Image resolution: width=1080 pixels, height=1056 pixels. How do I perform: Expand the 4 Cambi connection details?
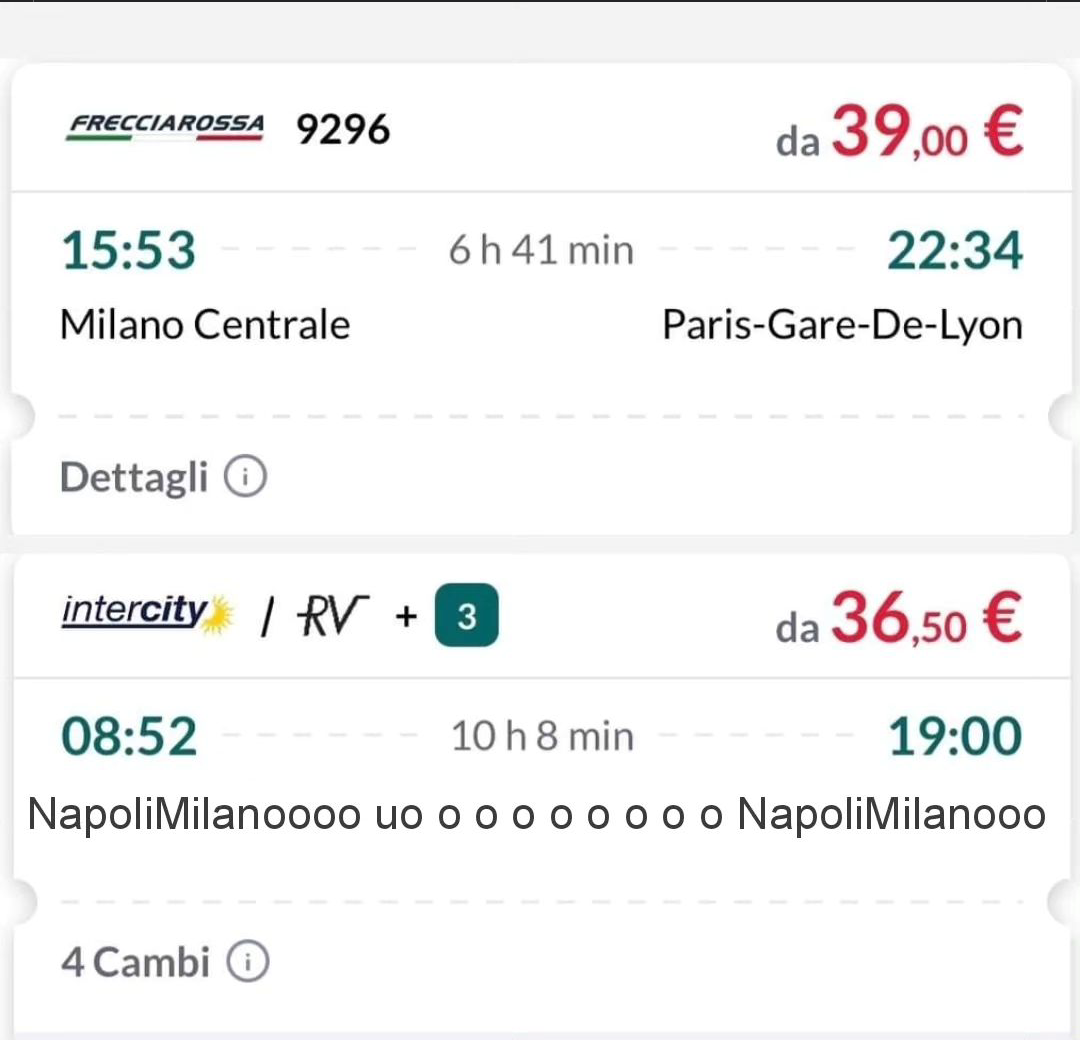[136, 962]
